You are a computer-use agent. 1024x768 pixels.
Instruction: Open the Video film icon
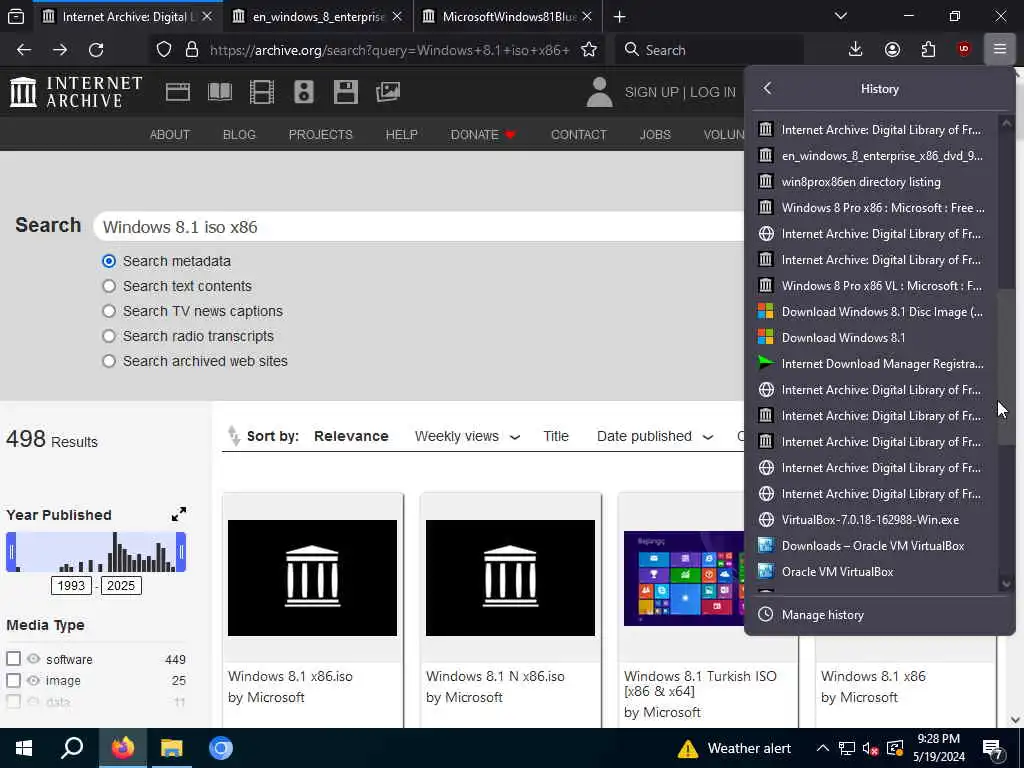[262, 92]
